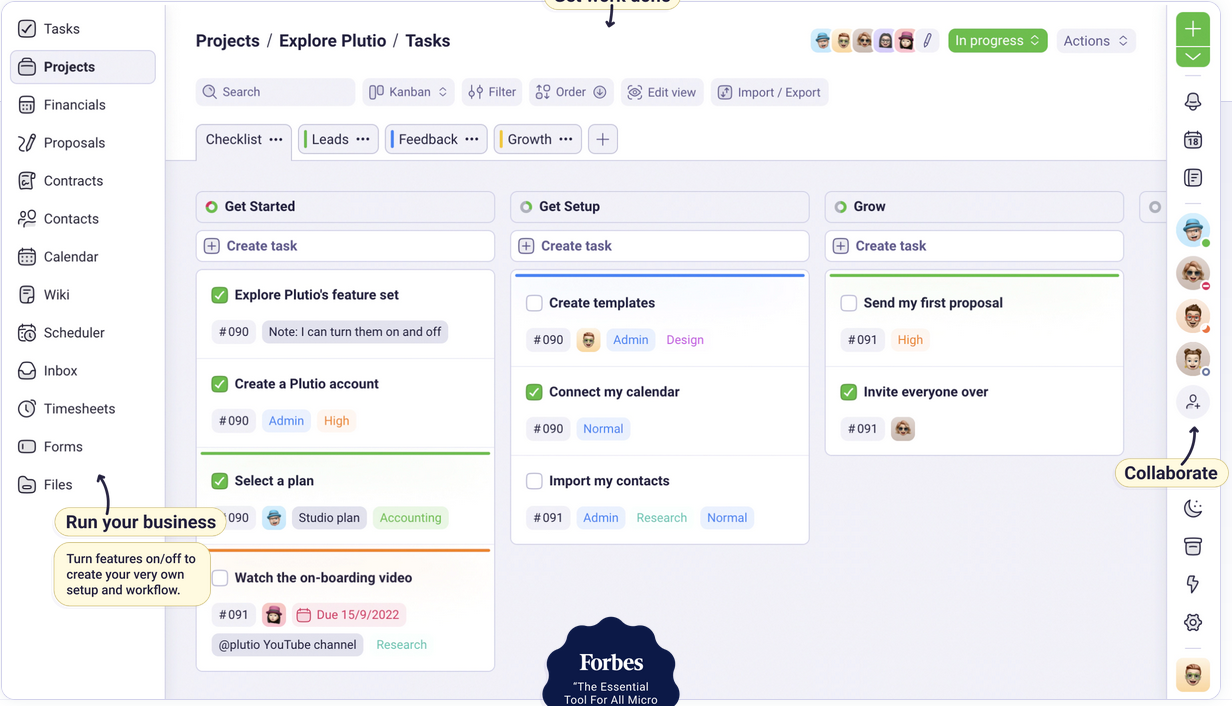Check Import my contacts task
This screenshot has width=1232, height=706.
pos(534,481)
